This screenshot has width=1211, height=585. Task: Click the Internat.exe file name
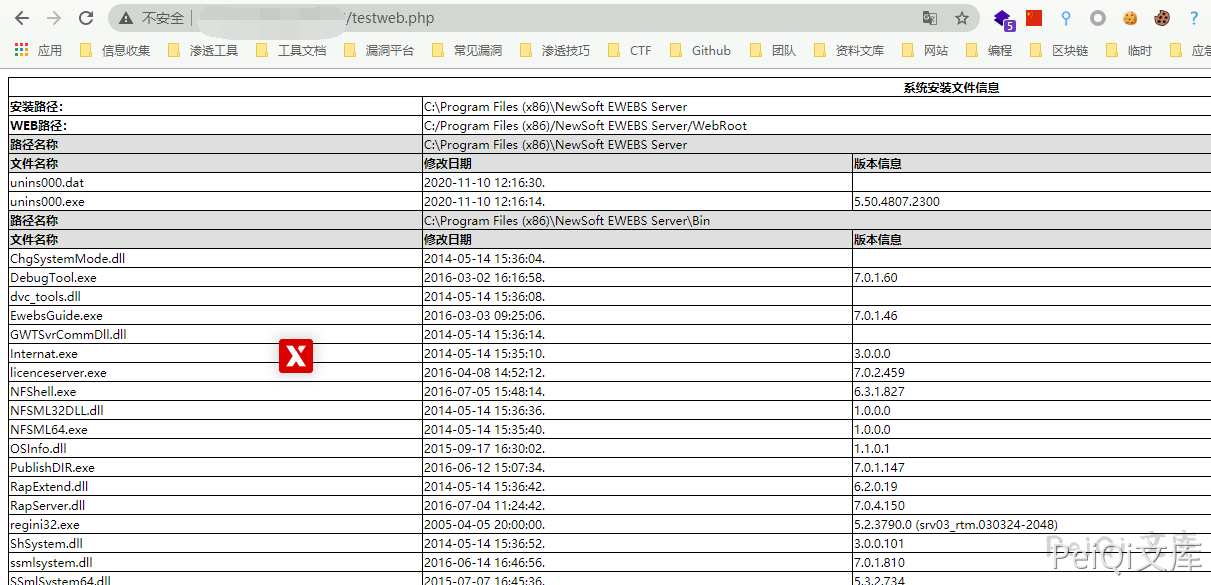(43, 354)
